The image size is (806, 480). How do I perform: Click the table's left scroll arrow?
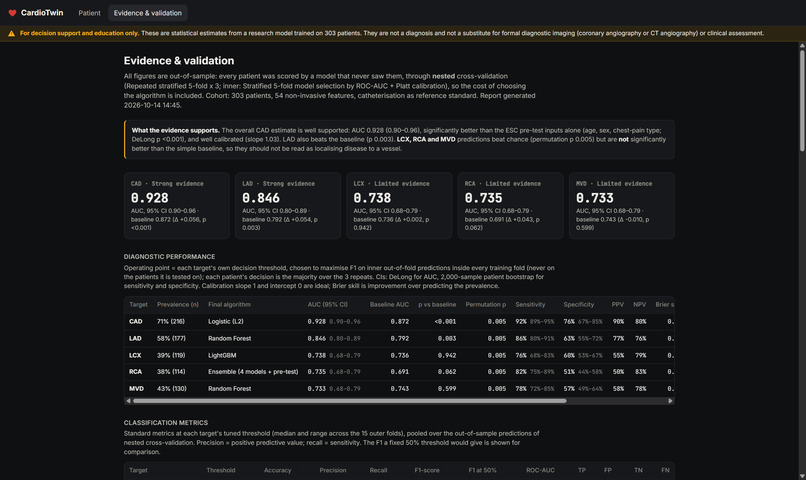tap(128, 401)
